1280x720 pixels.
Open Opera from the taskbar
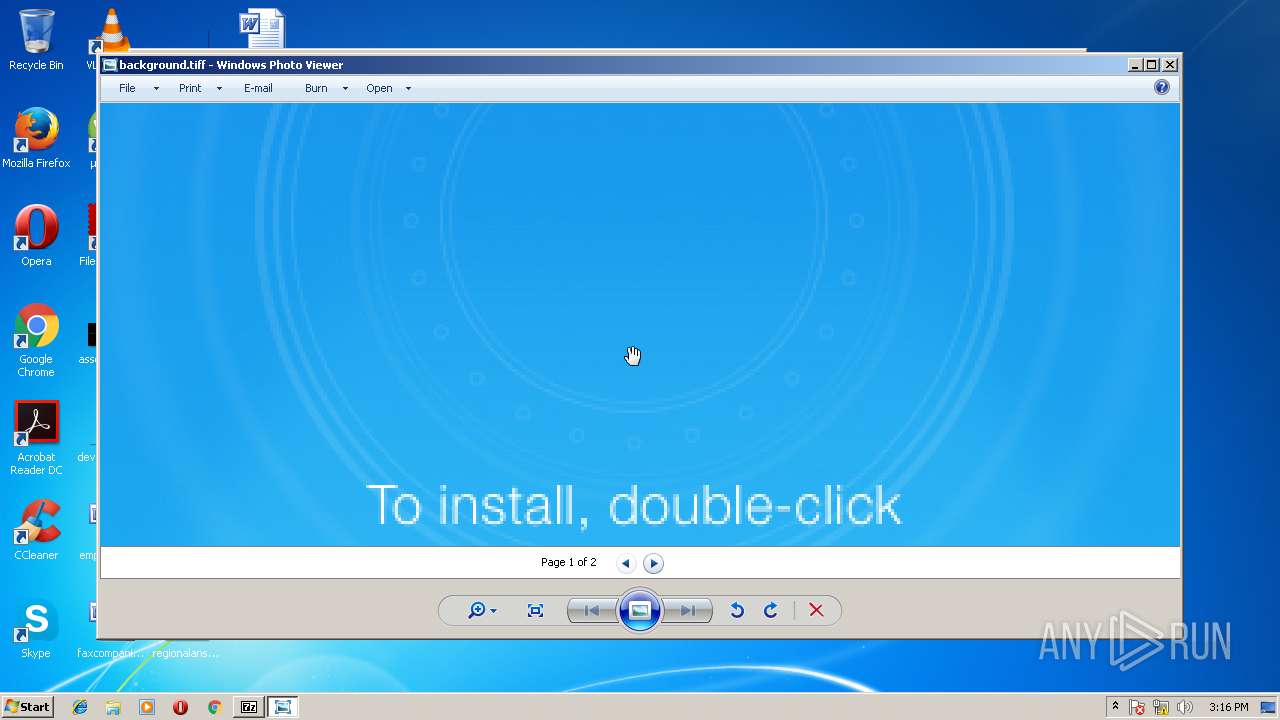(x=180, y=707)
